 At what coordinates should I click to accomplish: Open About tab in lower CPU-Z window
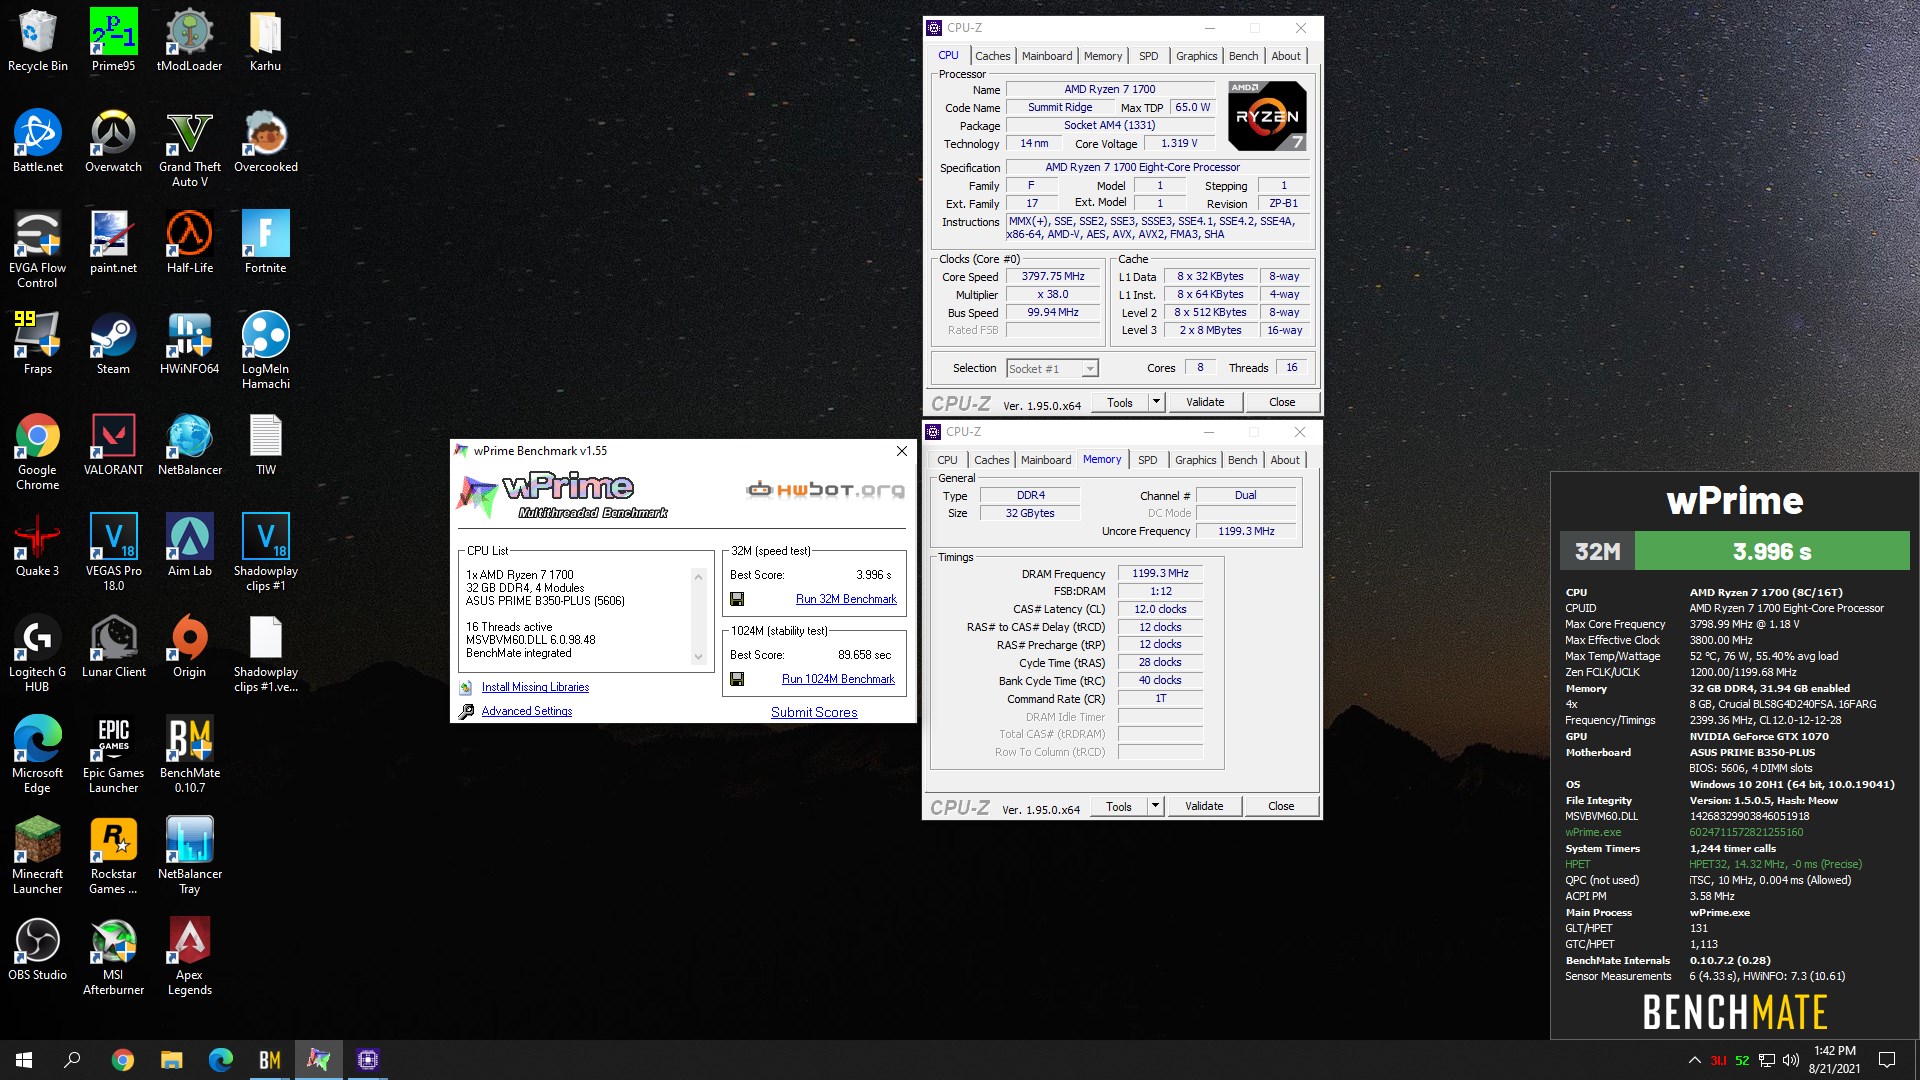click(1285, 460)
